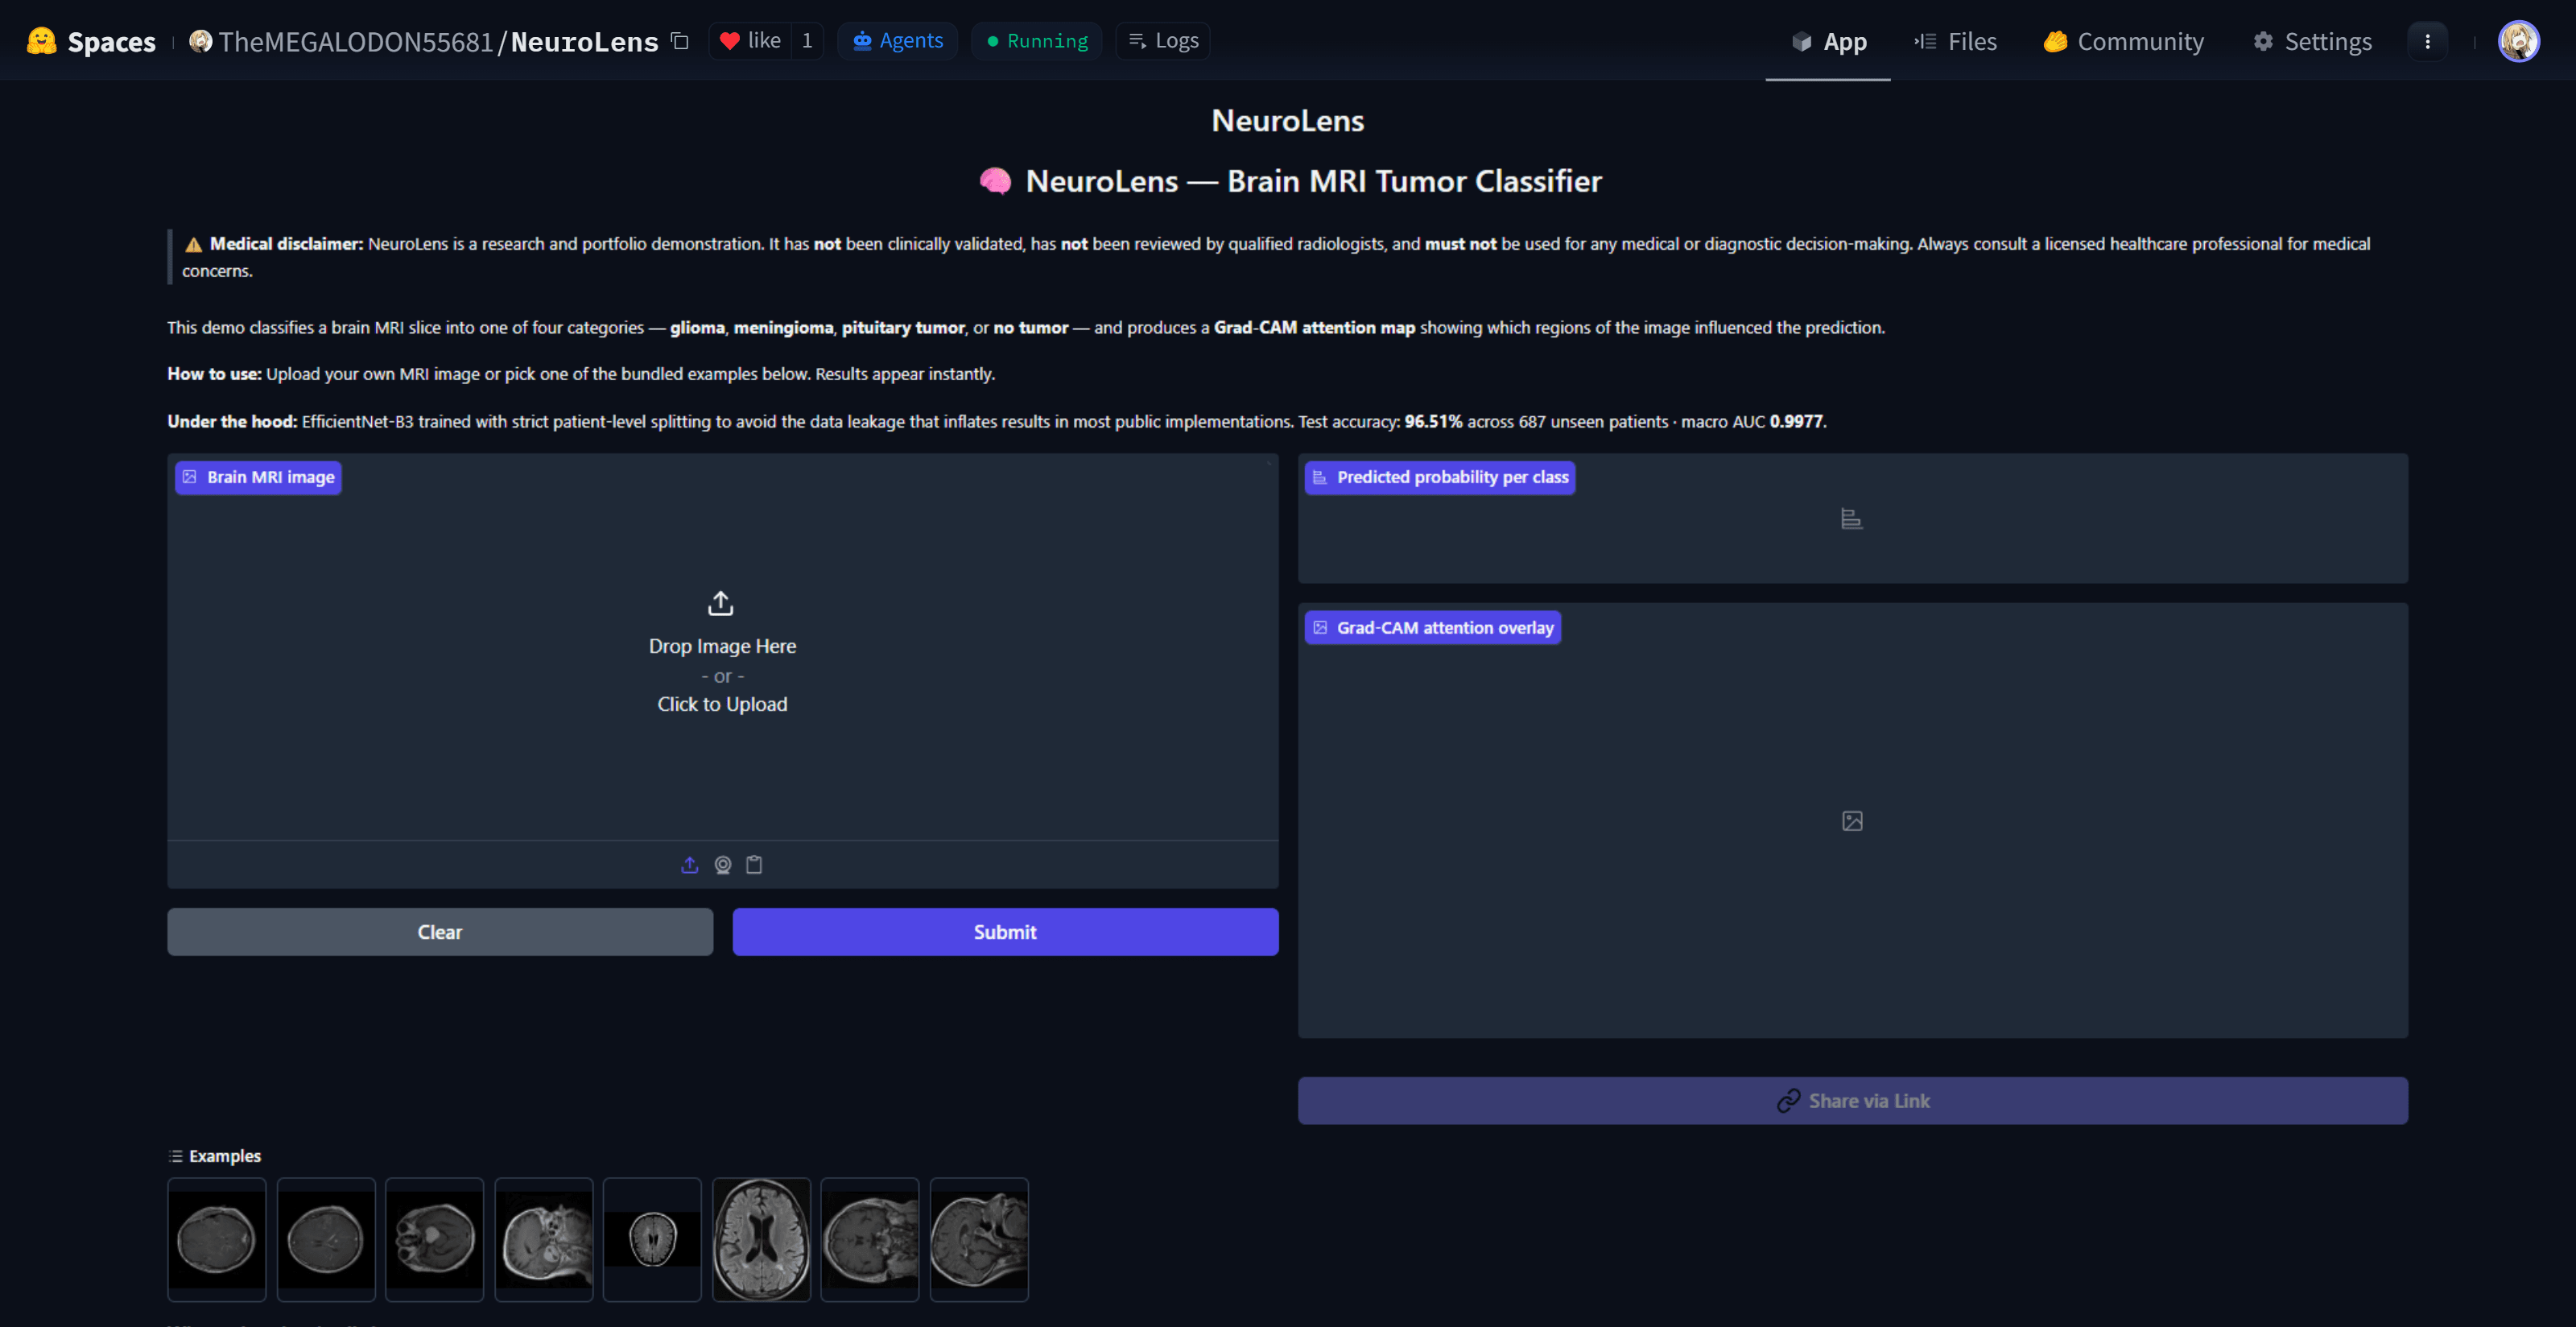2576x1327 pixels.
Task: Open the Community tab
Action: 2123,41
